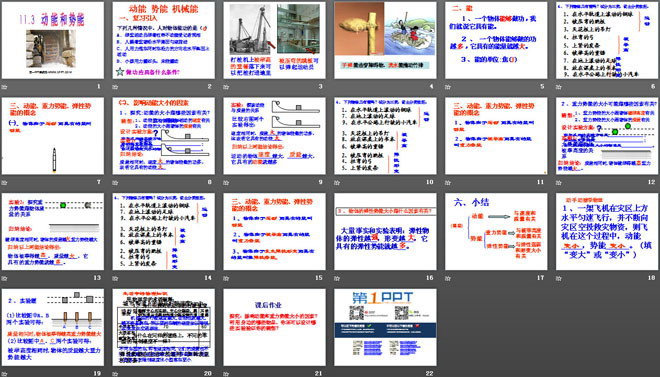
Task: Click the animation star icon under slide 2
Action: pos(115,87)
